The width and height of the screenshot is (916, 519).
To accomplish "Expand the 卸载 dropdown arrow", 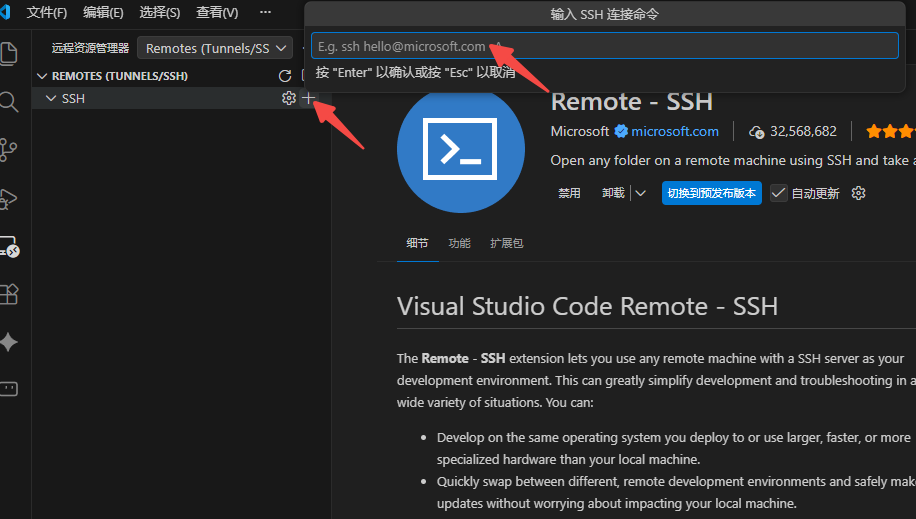I will click(x=640, y=193).
